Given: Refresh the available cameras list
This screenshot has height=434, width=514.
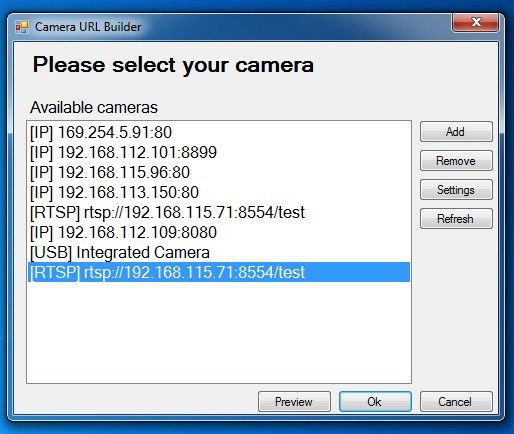Looking at the screenshot, I should coord(456,219).
